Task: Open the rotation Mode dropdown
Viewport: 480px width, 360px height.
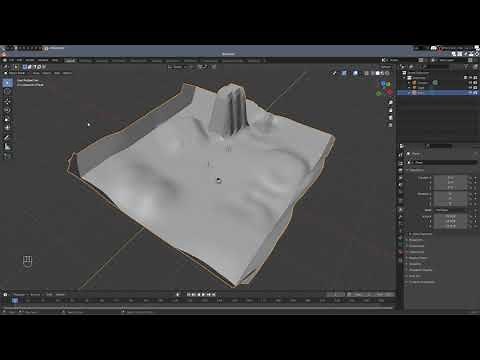Action: tap(451, 210)
